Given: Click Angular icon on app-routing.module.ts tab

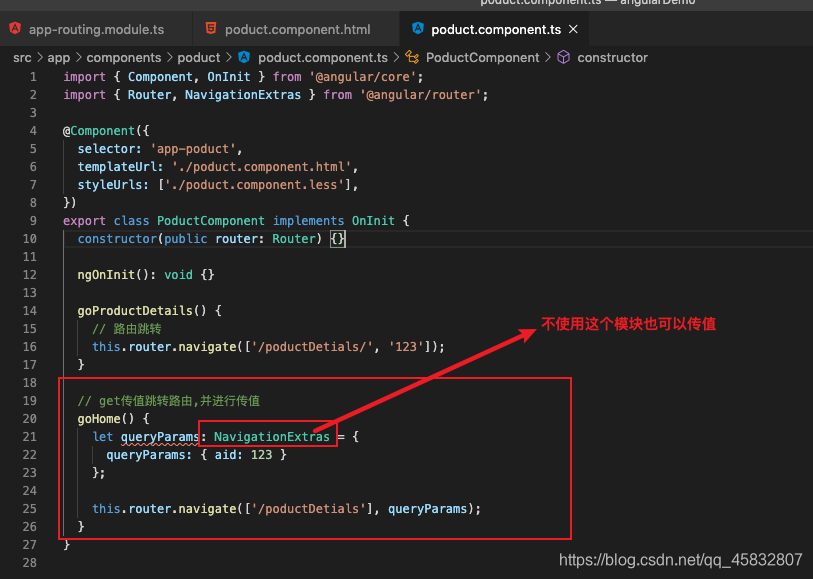Looking at the screenshot, I should click(15, 29).
